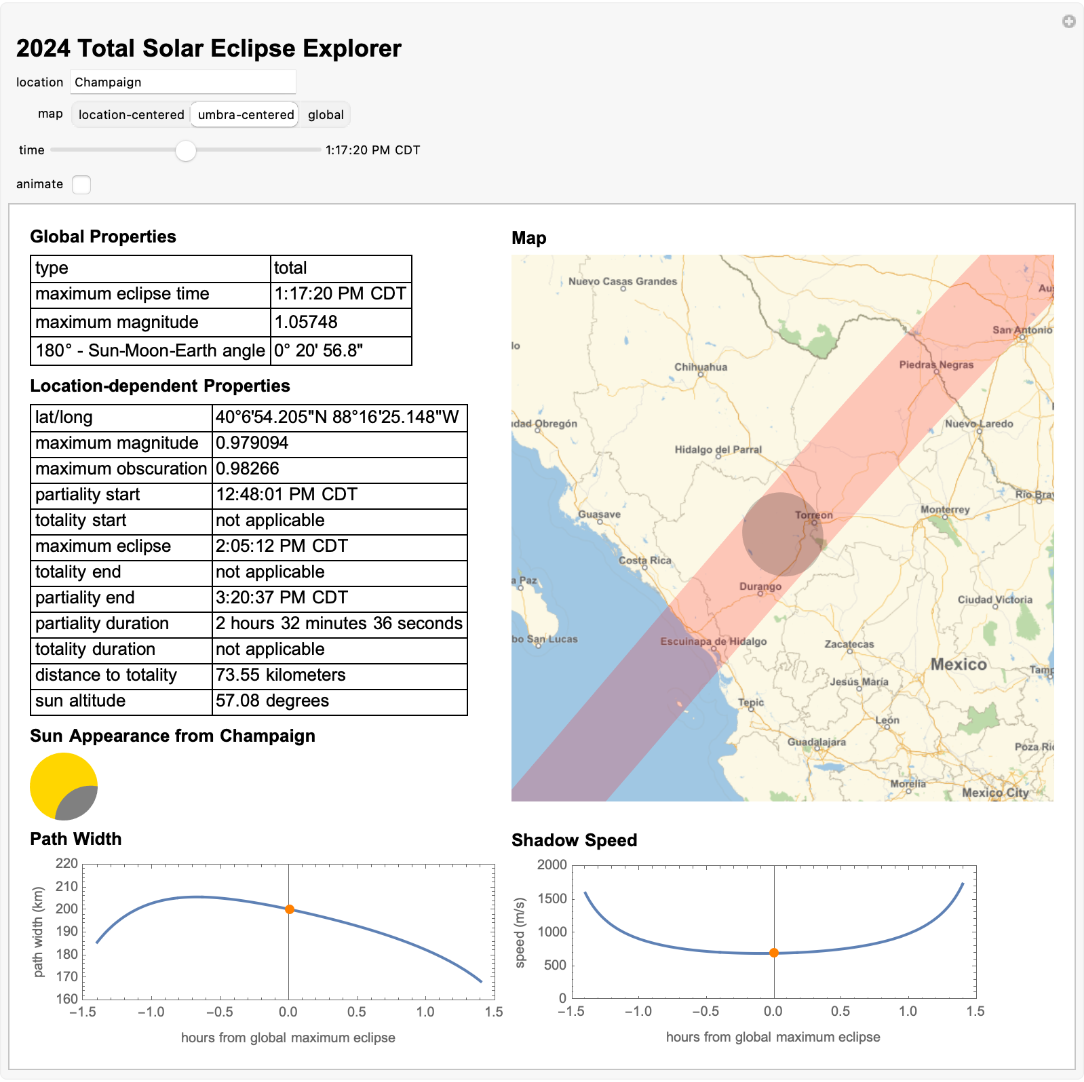This screenshot has height=1082, width=1084.
Task: Switch map to location-centered view
Action: click(x=130, y=114)
